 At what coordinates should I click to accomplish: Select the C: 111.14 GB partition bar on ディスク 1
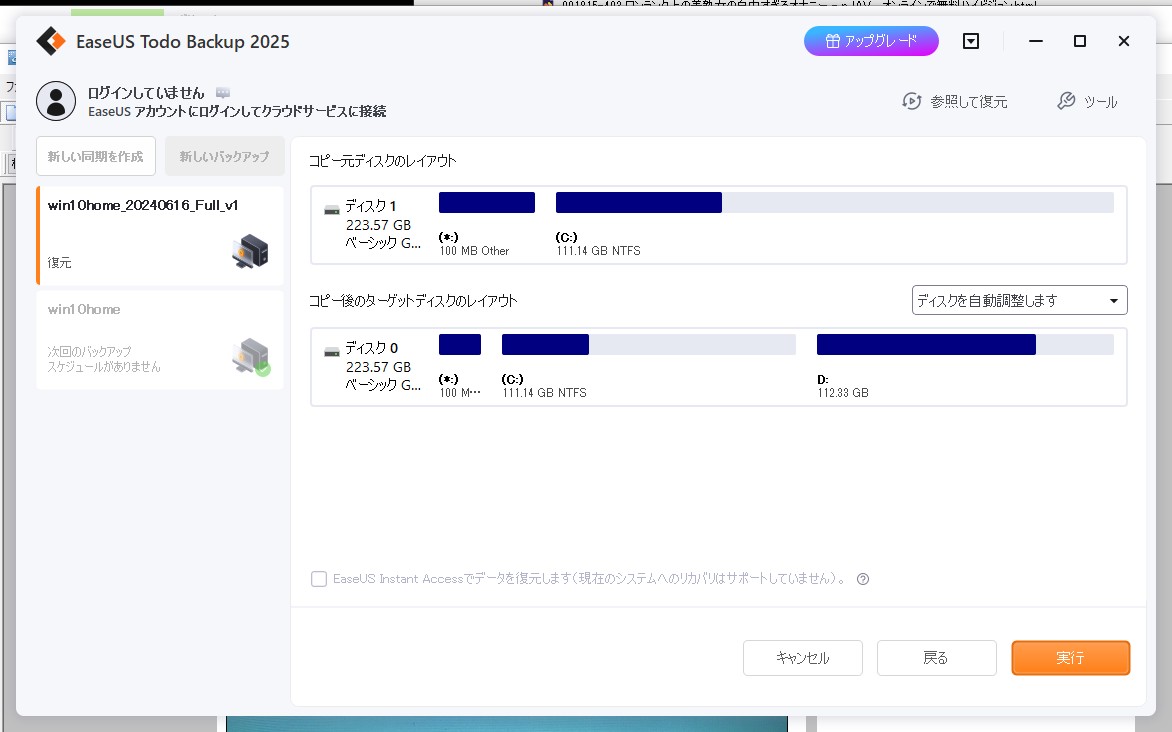coord(835,203)
